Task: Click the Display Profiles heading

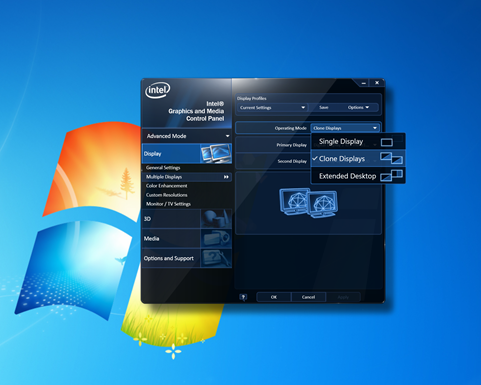Action: [251, 98]
